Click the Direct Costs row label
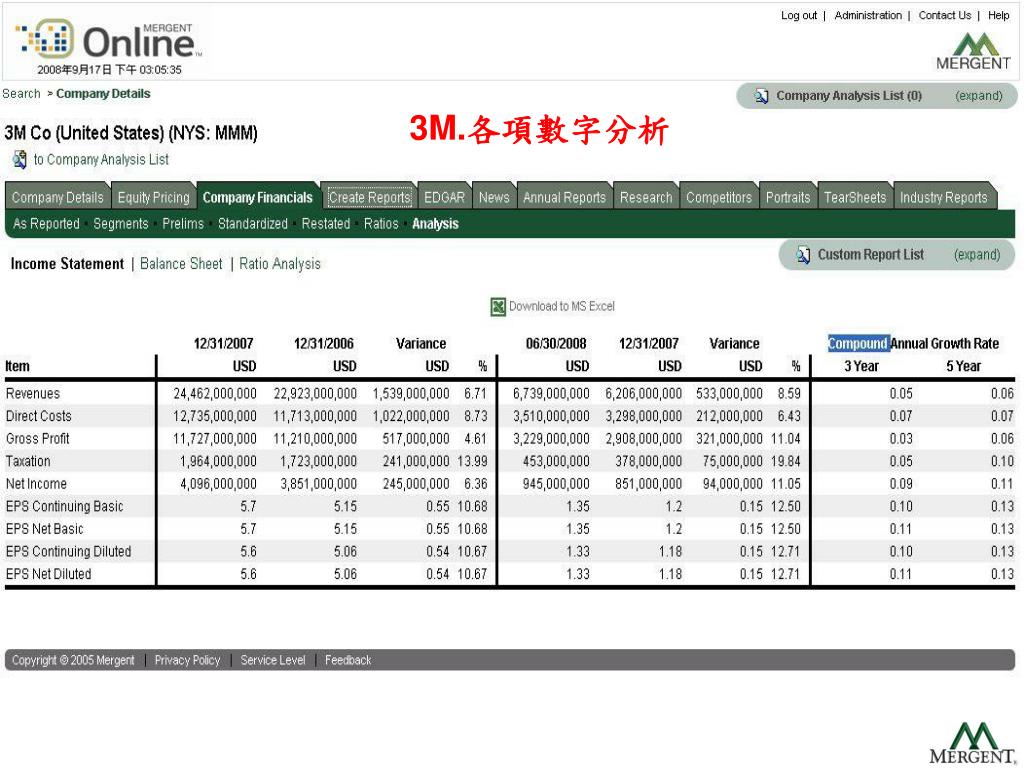Viewport: 1024px width, 768px height. (39, 416)
